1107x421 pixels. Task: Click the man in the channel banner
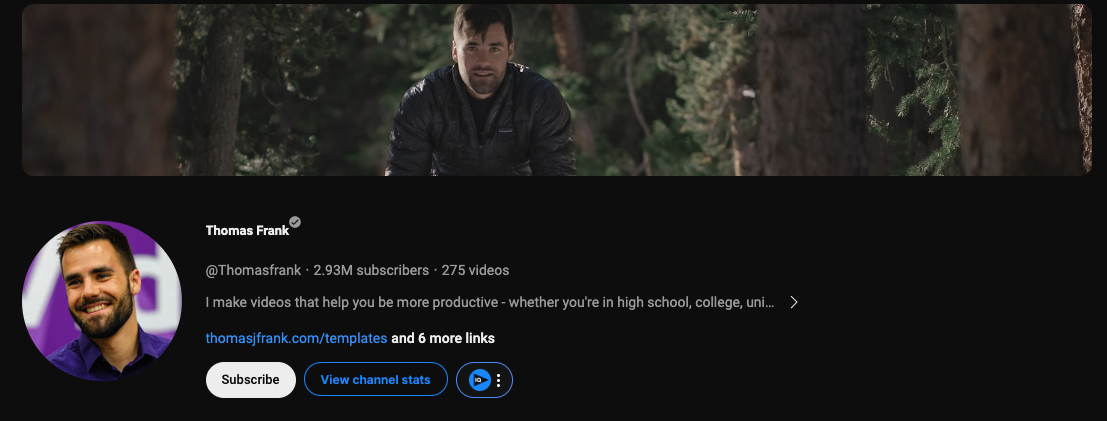pyautogui.click(x=482, y=50)
